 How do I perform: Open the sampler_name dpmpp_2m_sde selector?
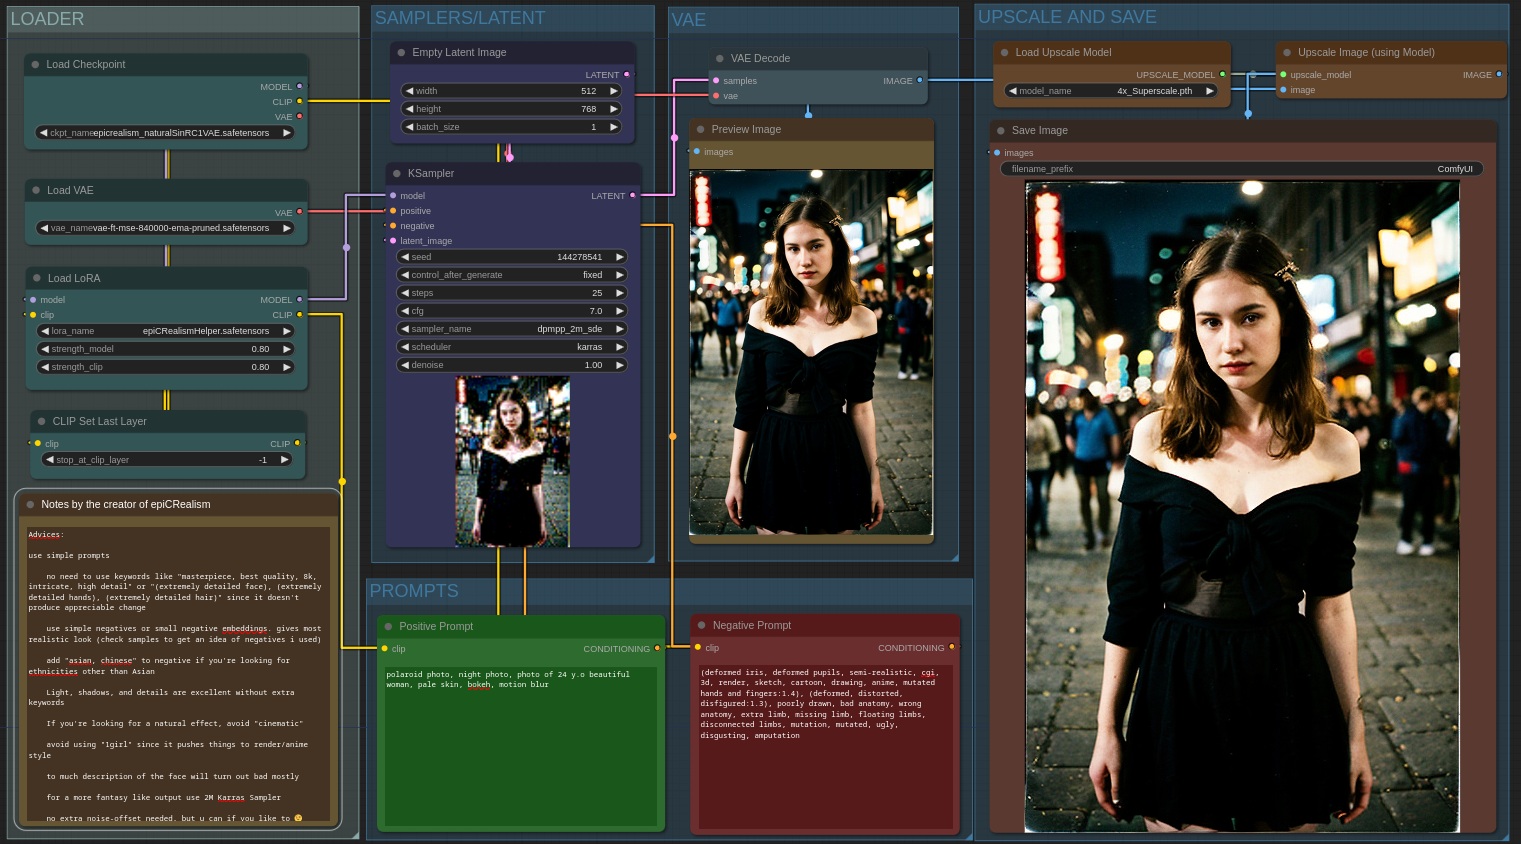click(512, 328)
